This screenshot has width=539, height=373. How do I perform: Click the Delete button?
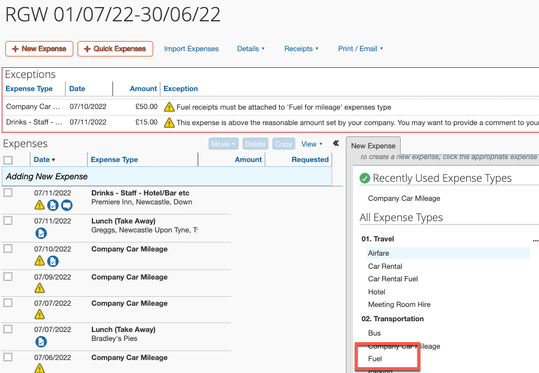click(x=255, y=144)
